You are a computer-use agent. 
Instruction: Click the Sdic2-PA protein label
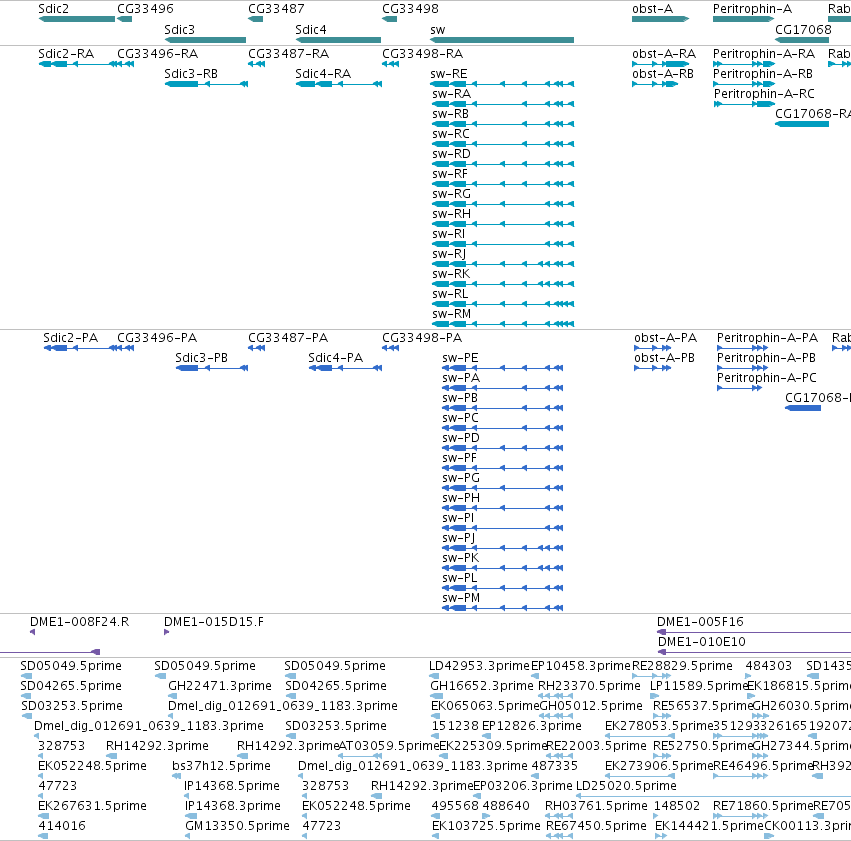coord(71,338)
